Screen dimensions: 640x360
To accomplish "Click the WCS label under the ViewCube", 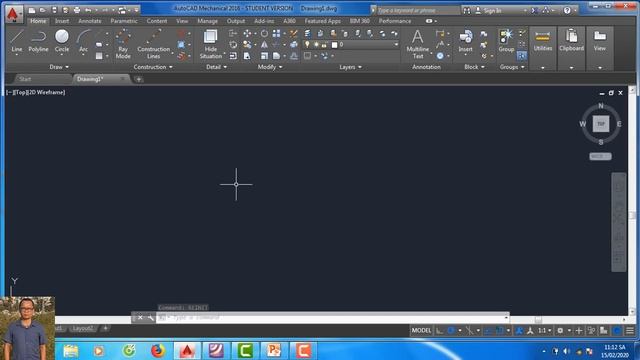I will (600, 156).
